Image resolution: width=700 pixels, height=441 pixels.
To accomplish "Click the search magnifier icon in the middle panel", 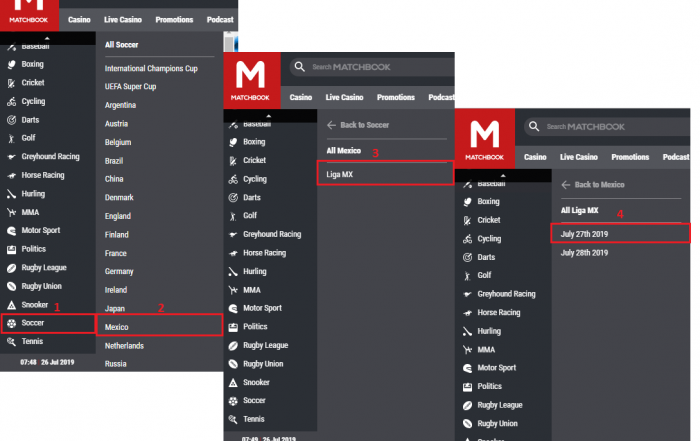I will tap(300, 67).
